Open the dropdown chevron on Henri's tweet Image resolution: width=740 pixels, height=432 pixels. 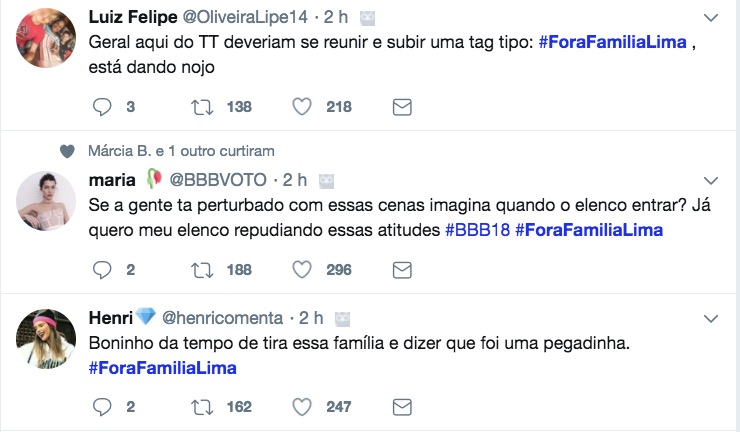click(711, 318)
